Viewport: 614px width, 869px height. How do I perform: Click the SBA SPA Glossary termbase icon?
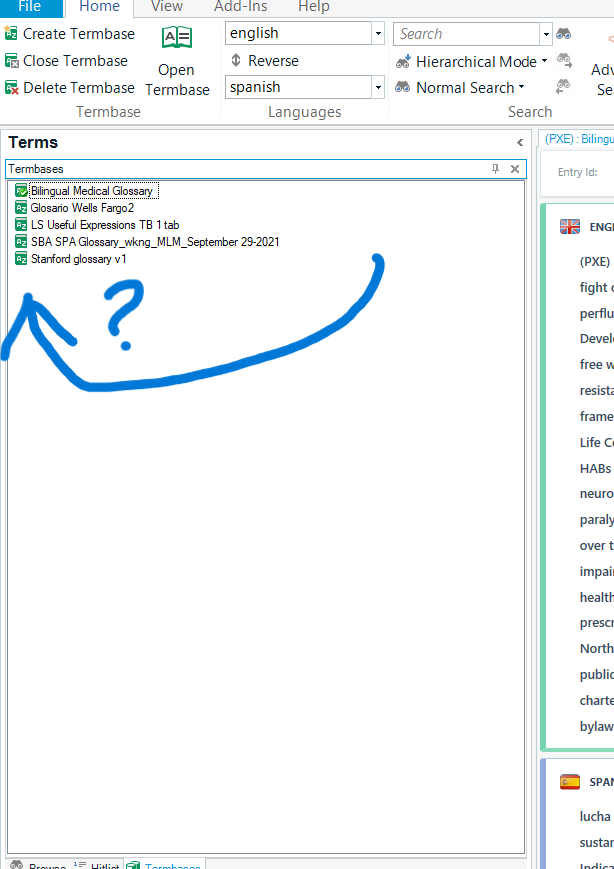21,242
